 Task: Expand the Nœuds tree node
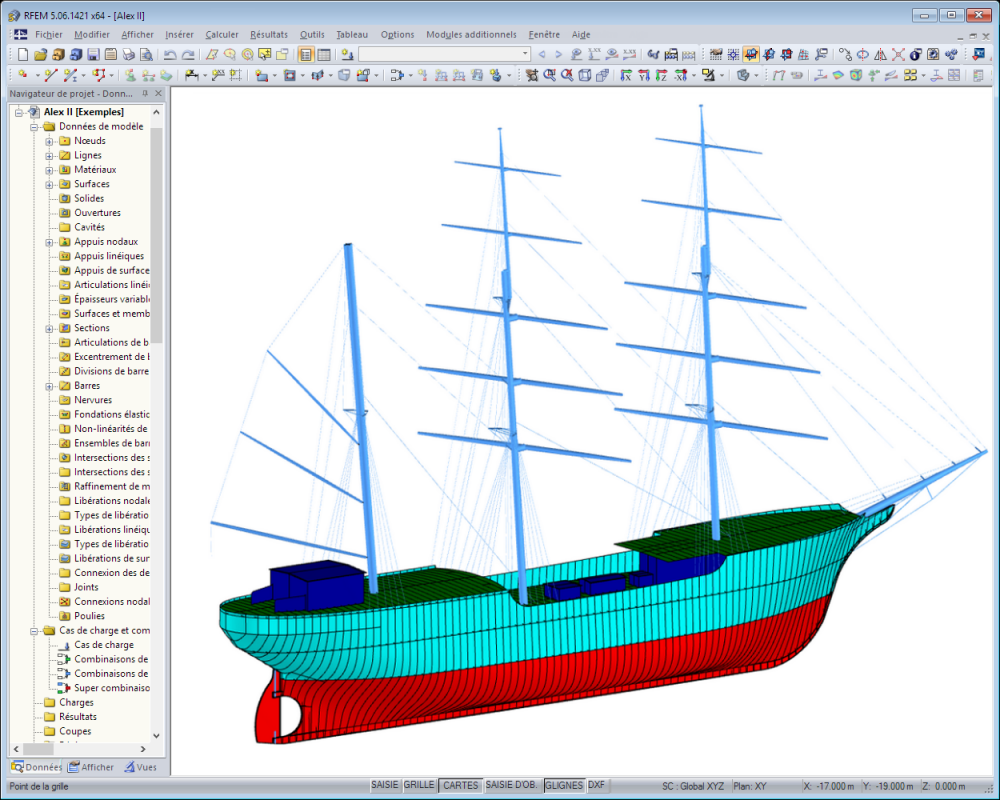pyautogui.click(x=49, y=141)
